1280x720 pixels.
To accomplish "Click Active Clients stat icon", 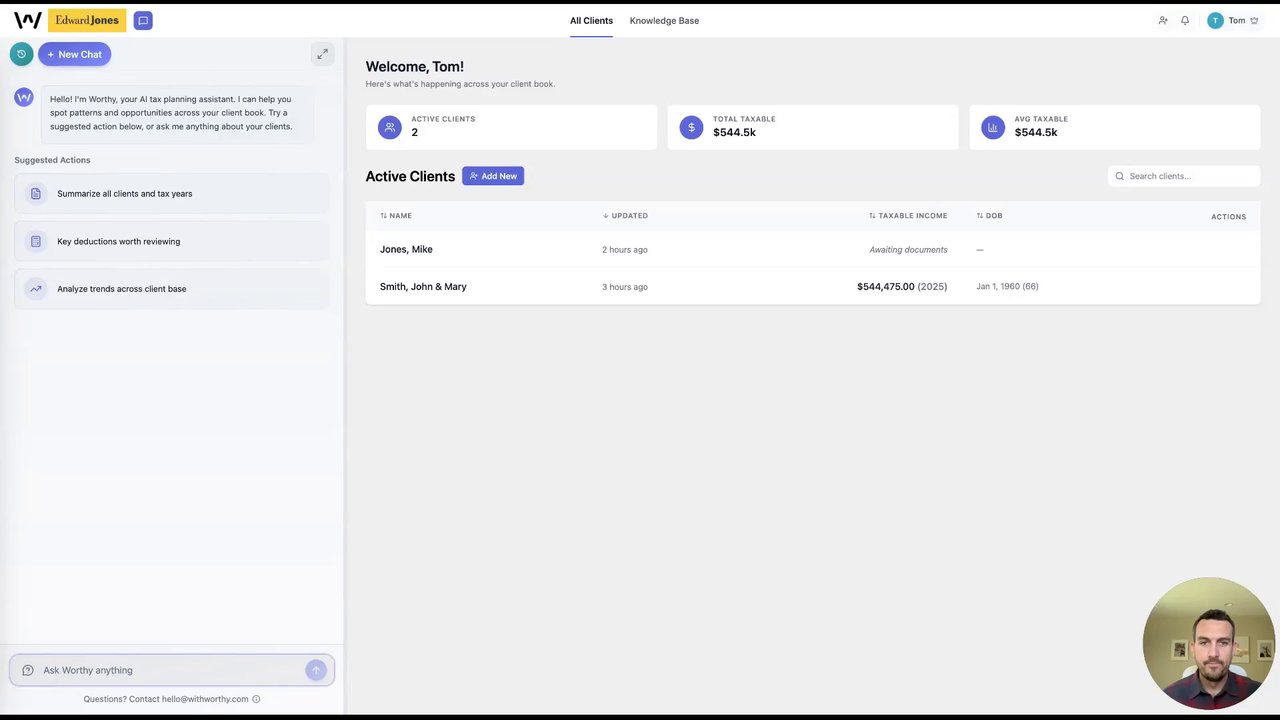I will (390, 127).
